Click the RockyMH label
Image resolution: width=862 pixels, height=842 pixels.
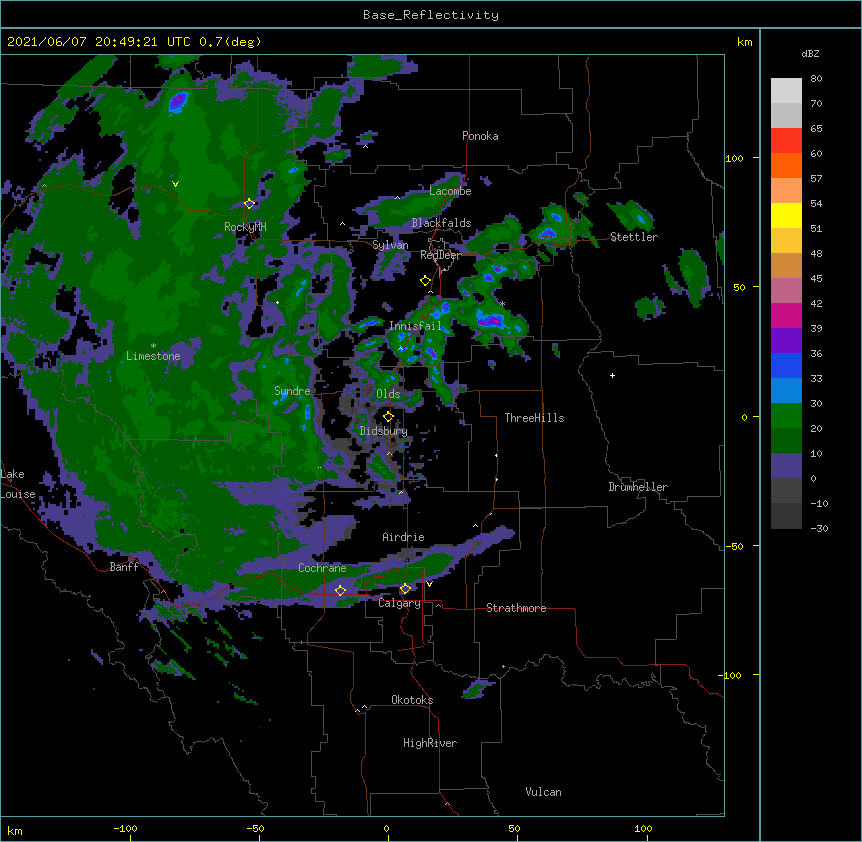(245, 227)
